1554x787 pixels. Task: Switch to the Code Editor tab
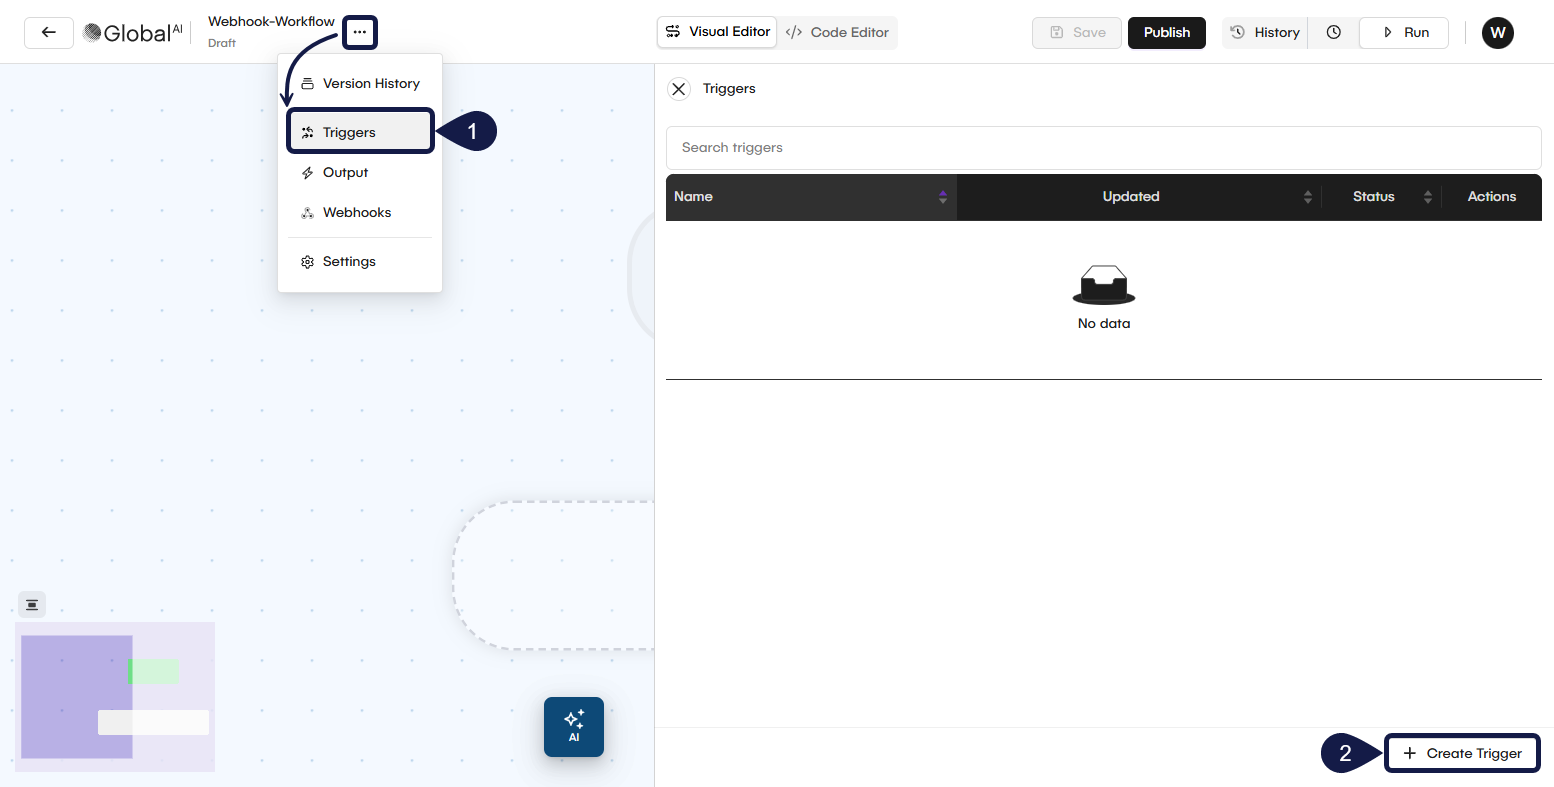coord(837,32)
